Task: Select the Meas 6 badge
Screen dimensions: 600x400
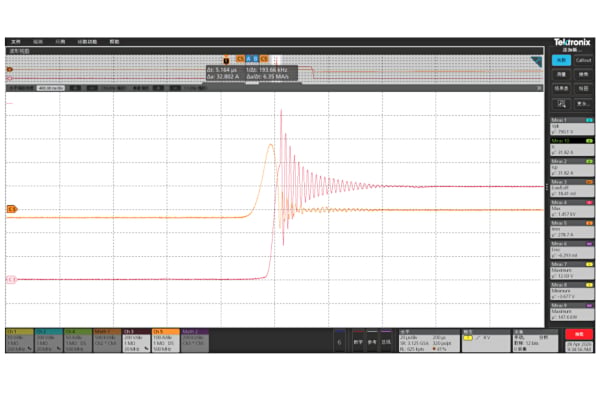Action: click(572, 250)
